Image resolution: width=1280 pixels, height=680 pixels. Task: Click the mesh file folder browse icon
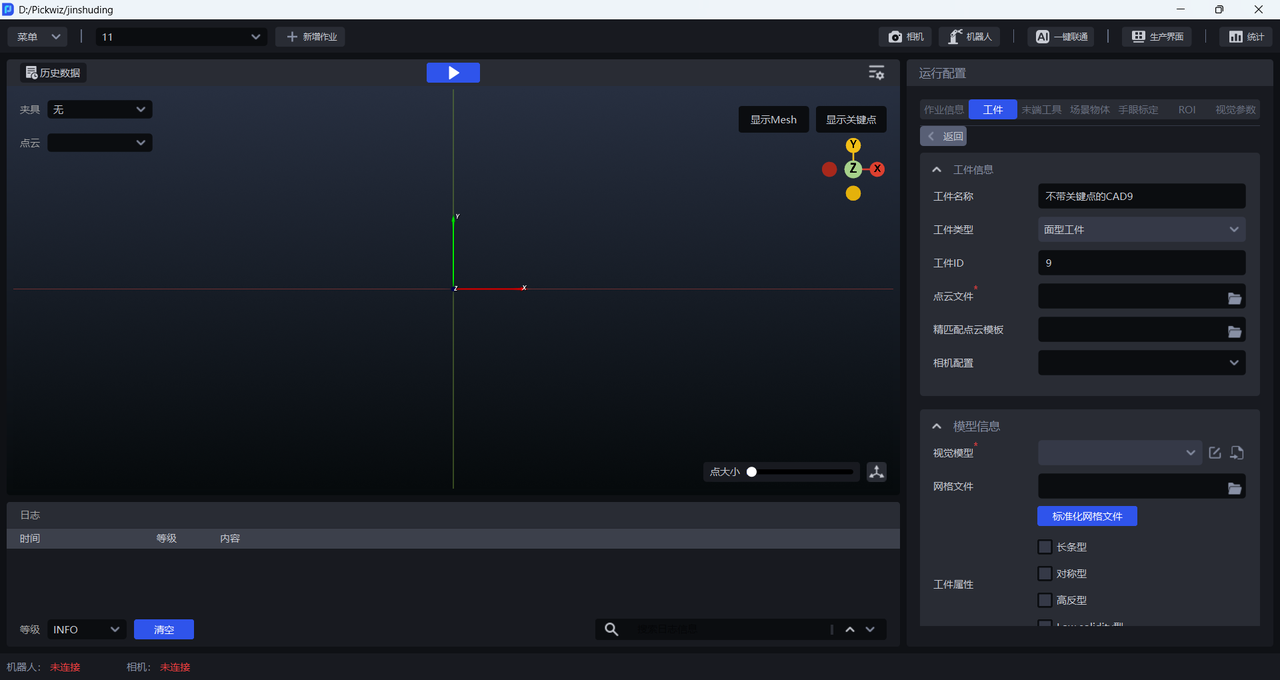point(1234,487)
